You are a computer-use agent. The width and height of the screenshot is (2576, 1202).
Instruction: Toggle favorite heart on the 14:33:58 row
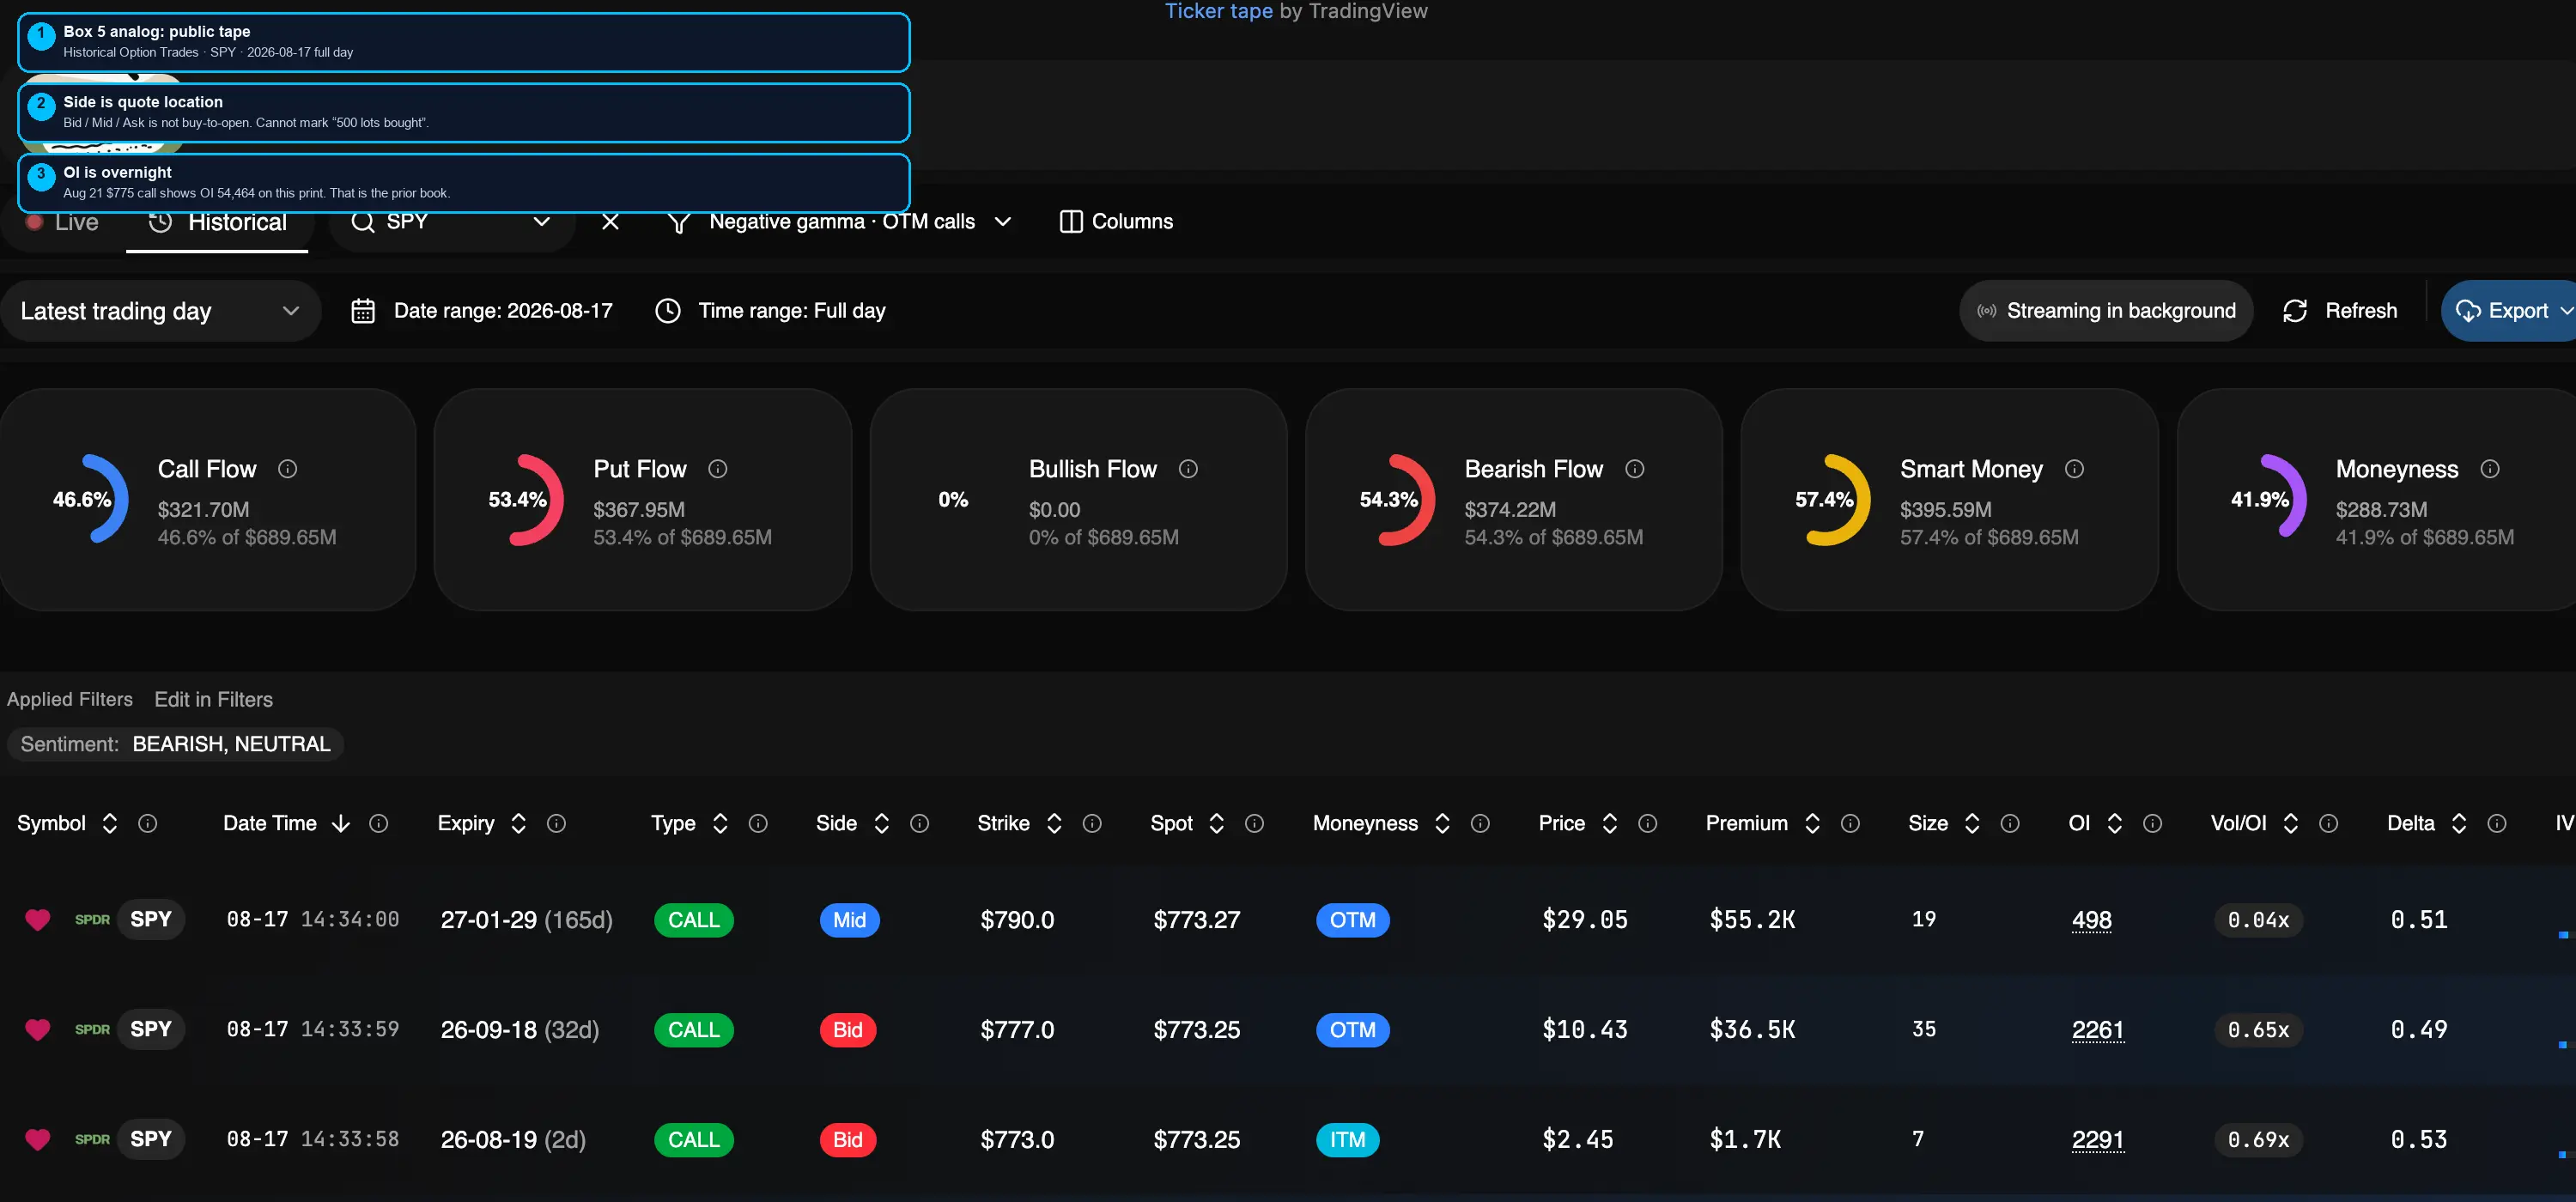37,1139
